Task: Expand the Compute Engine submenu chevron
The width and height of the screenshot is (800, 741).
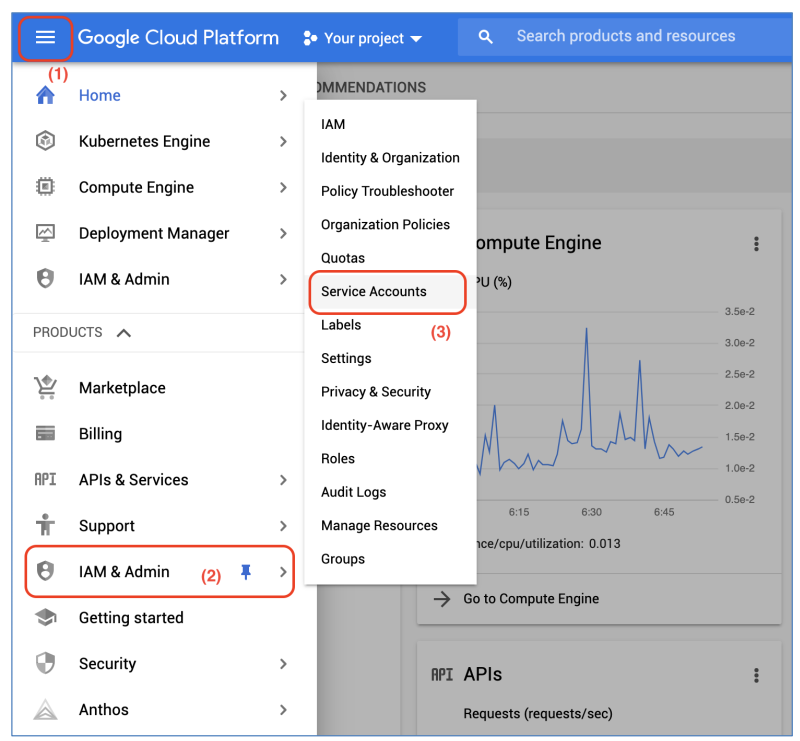Action: (x=283, y=187)
